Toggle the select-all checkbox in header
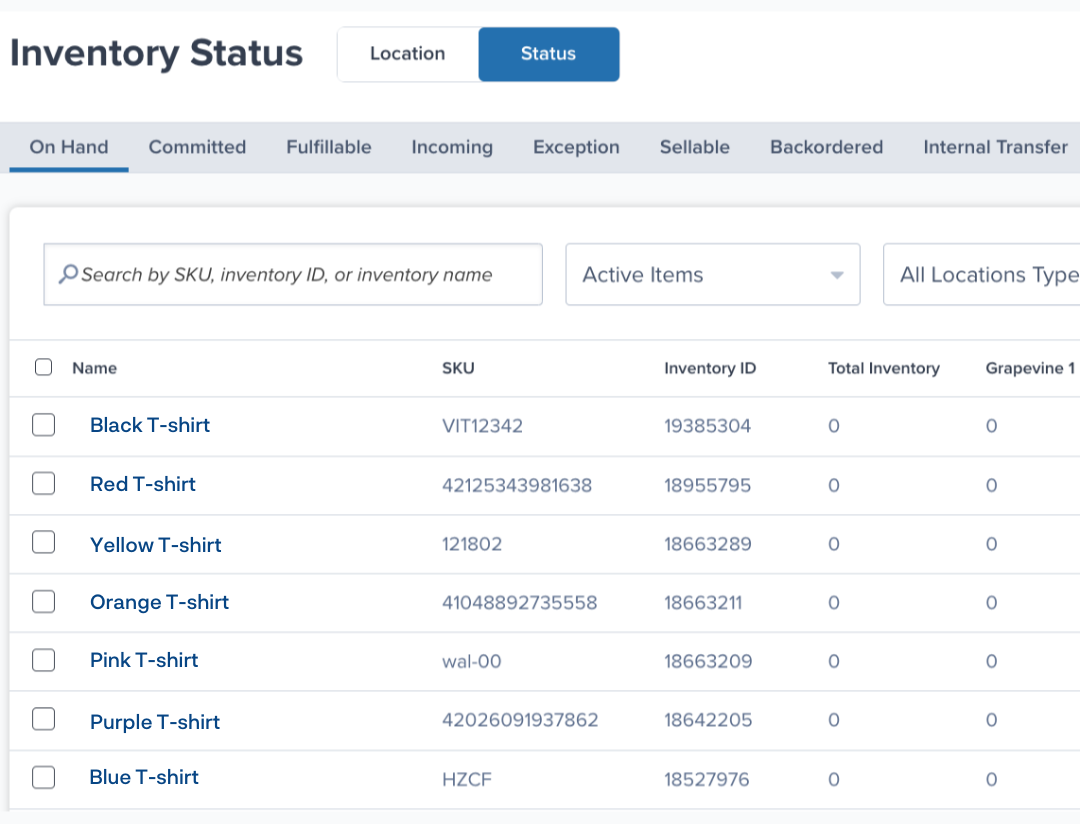The width and height of the screenshot is (1080, 824). point(43,367)
